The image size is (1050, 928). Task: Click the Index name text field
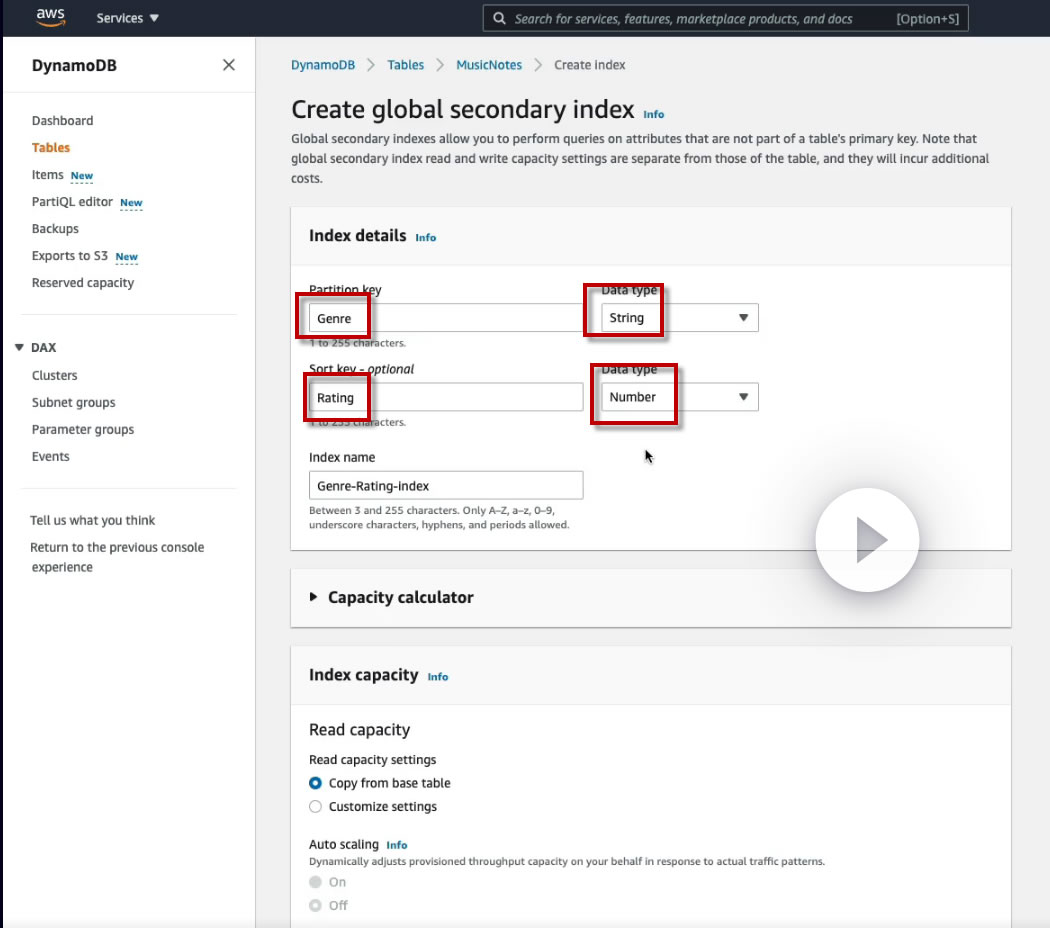coord(446,486)
